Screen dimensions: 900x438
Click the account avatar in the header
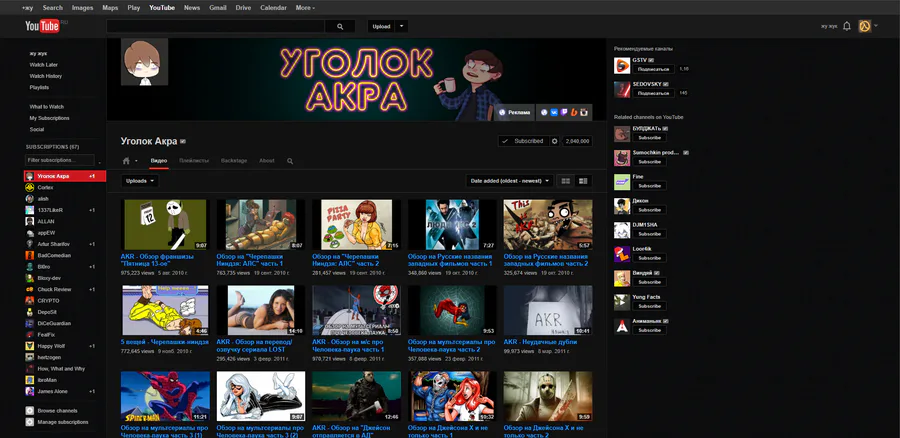pyautogui.click(x=864, y=26)
